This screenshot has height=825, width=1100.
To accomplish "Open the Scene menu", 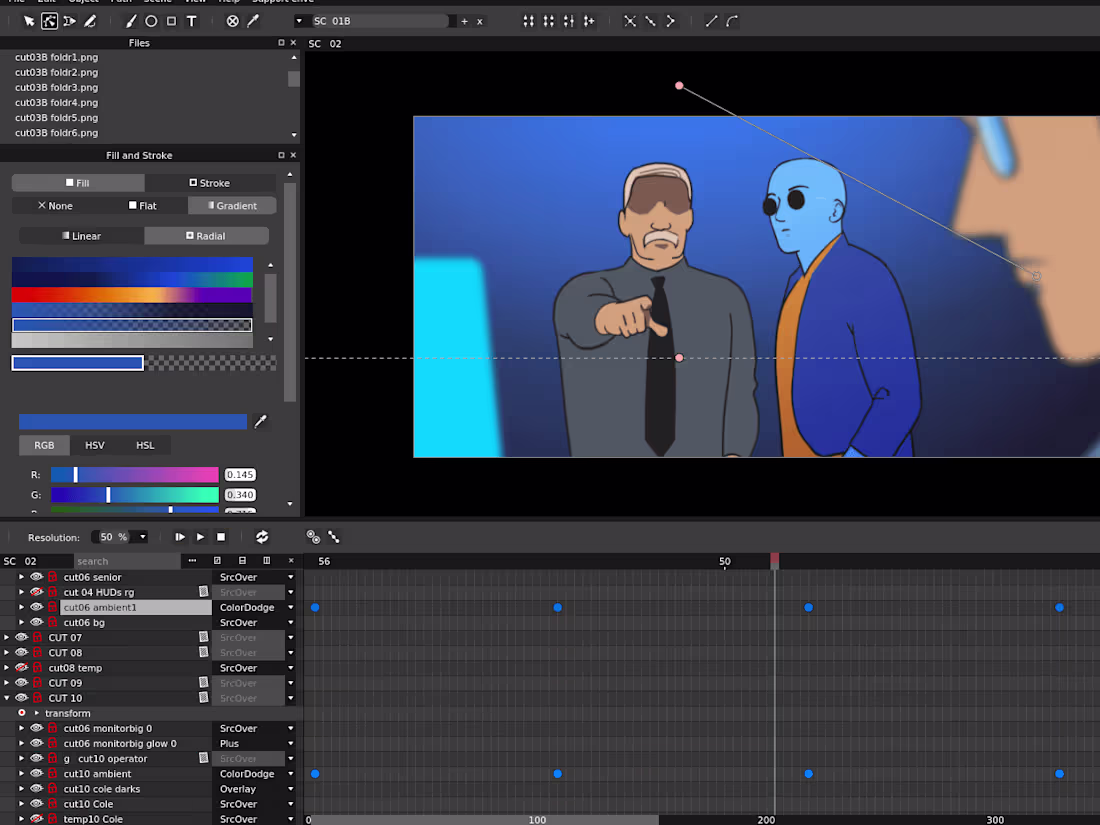I will (156, 2).
